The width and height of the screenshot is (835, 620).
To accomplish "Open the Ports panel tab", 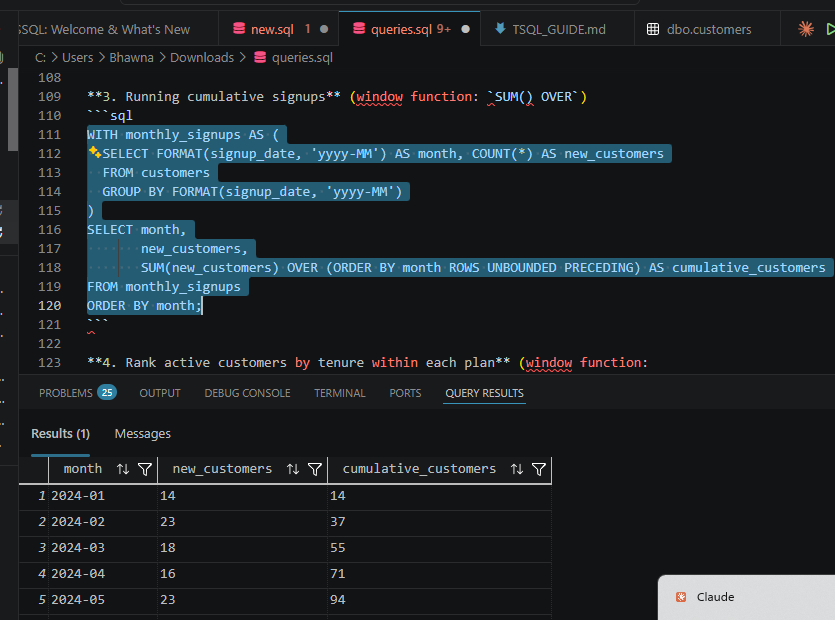I will [x=405, y=393].
